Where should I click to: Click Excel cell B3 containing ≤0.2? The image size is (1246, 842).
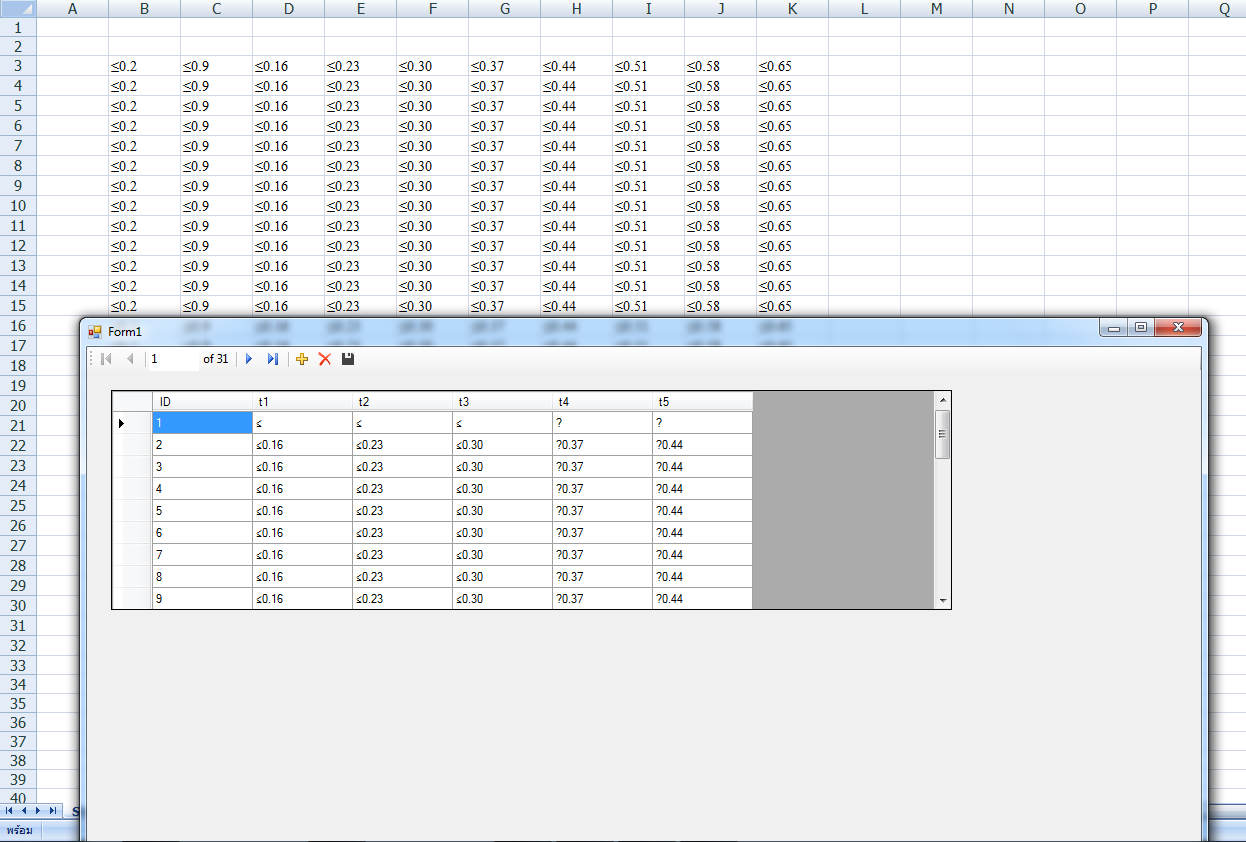click(145, 66)
